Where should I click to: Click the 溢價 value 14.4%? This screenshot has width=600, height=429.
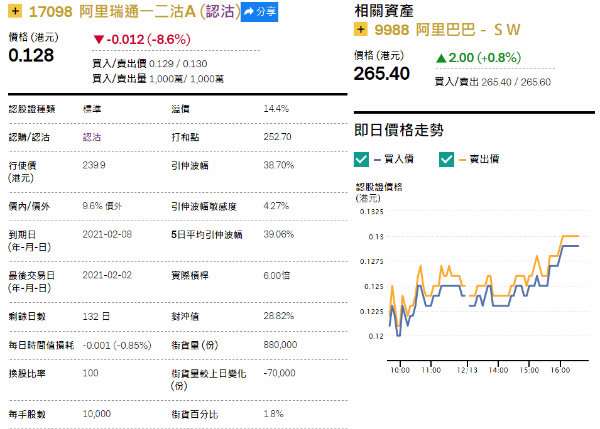276,109
